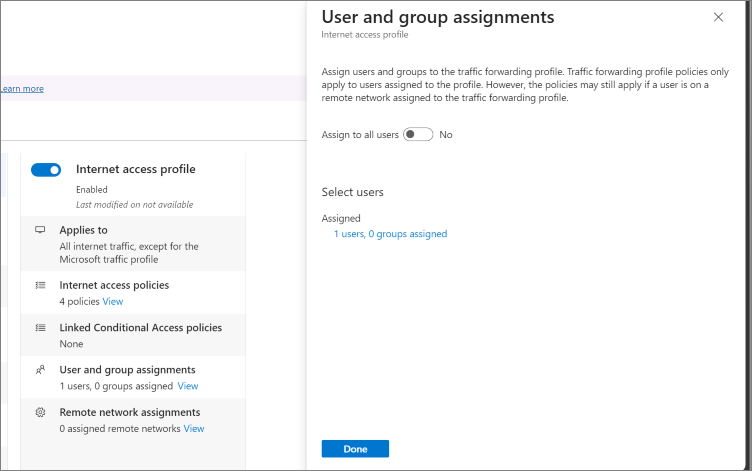The image size is (752, 471).
Task: Close the User and group assignments panel
Action: pos(718,17)
